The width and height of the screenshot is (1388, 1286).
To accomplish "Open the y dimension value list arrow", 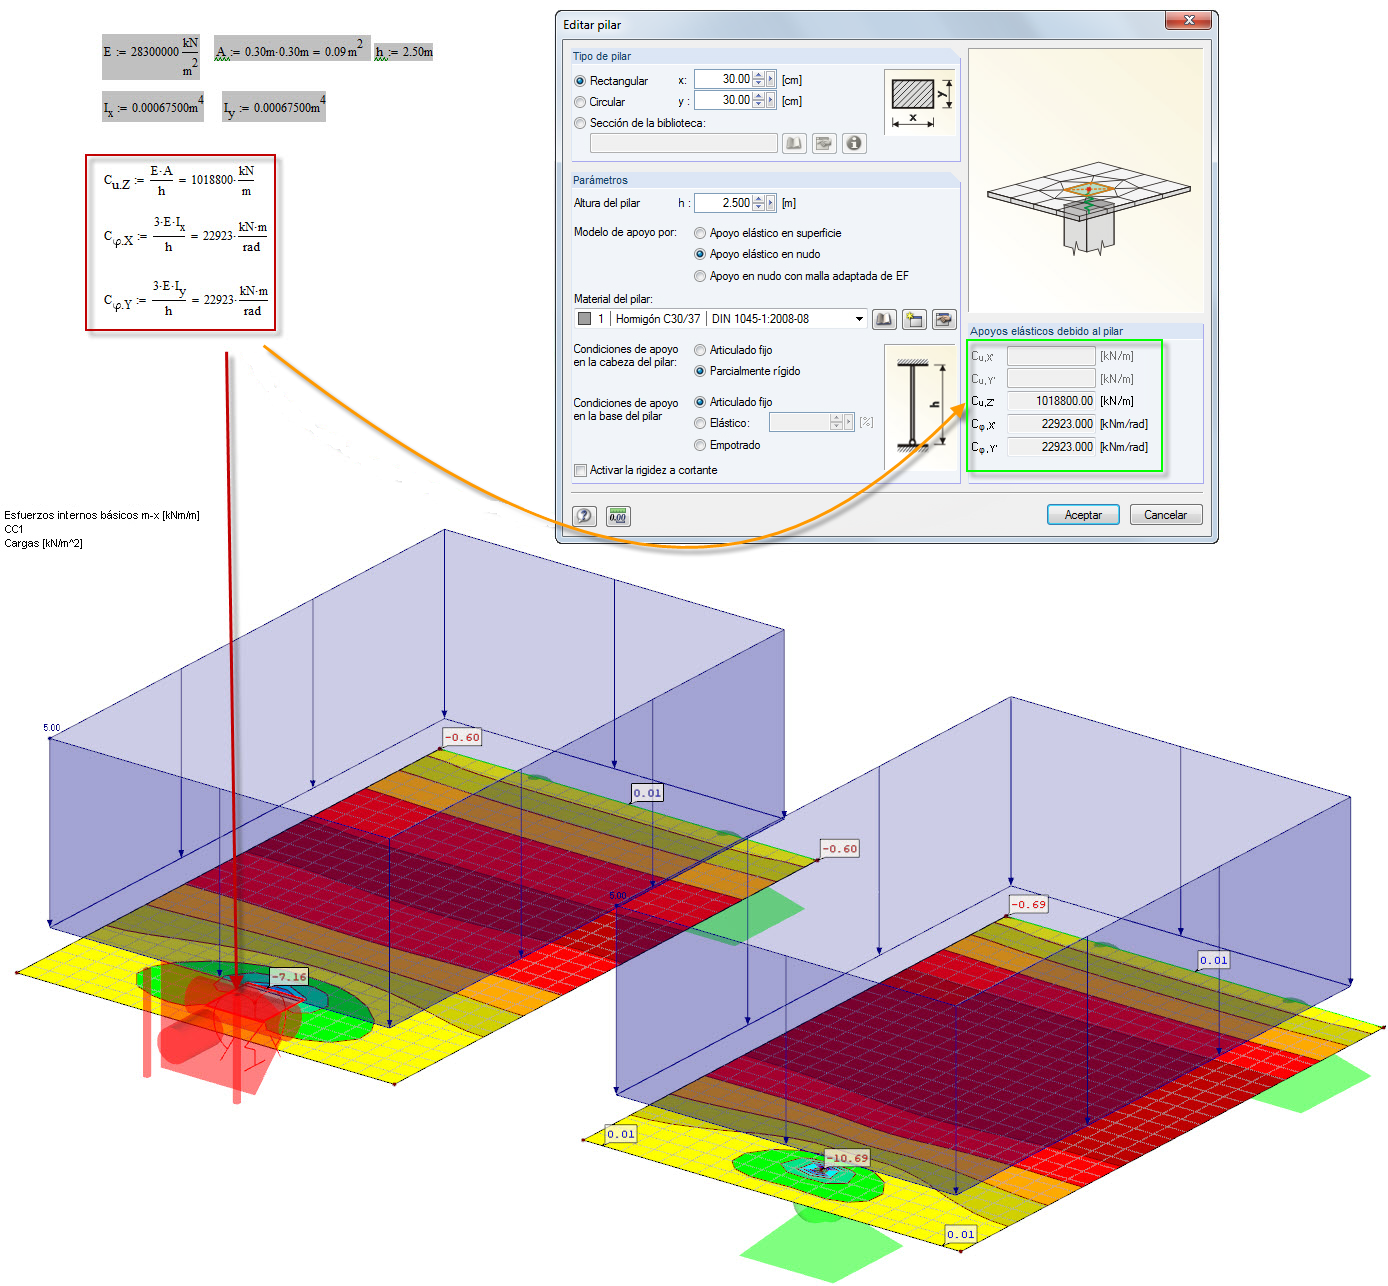I will (x=771, y=100).
